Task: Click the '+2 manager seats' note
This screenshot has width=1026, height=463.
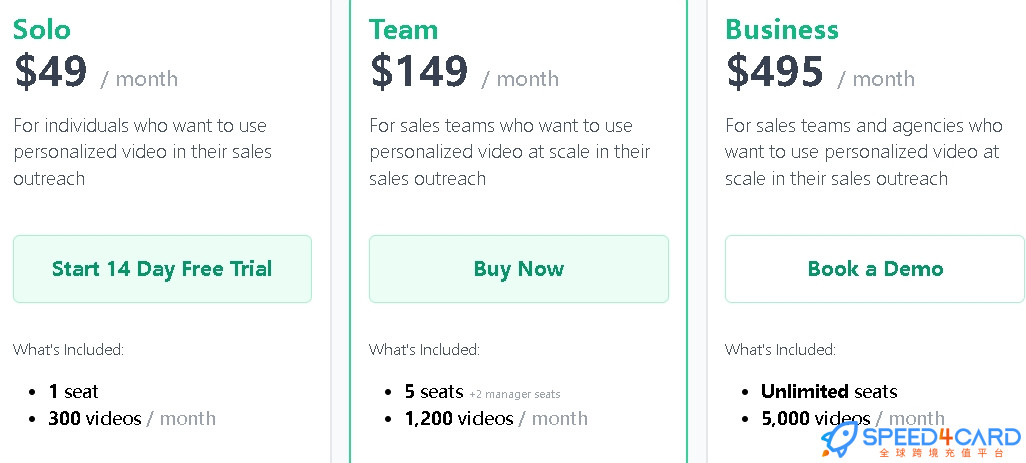Action: coord(515,394)
